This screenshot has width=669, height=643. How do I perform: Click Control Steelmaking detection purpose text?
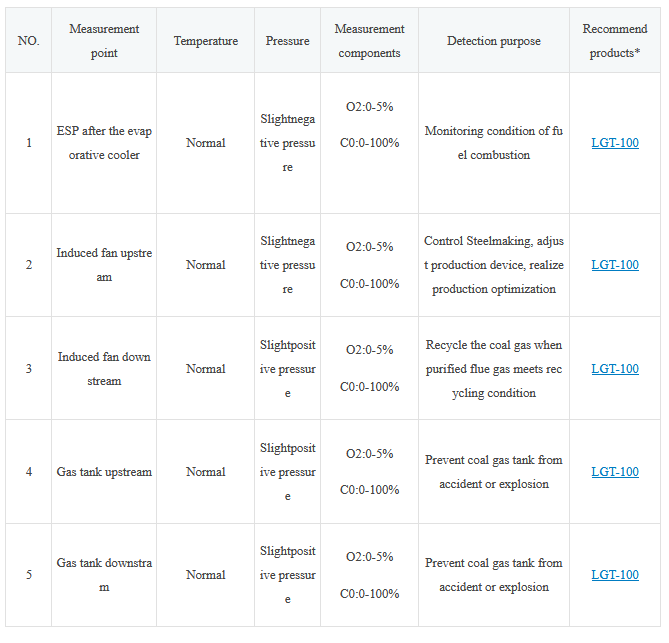(493, 265)
